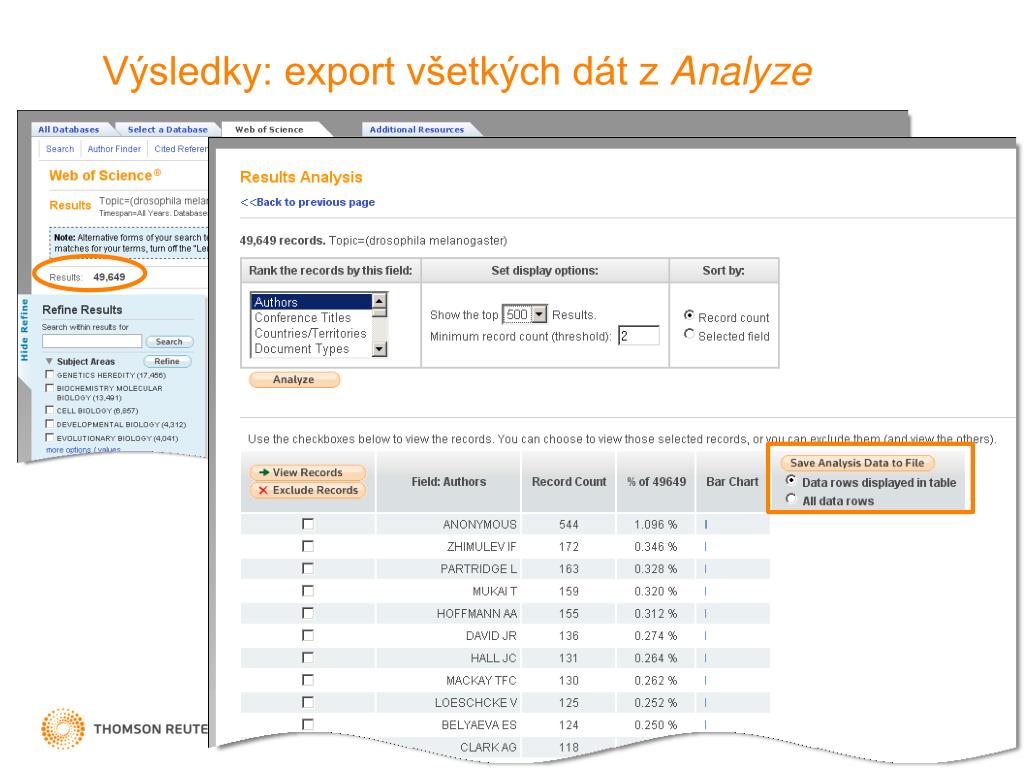Check the BELYAEVA ES author checkbox

pyautogui.click(x=308, y=724)
